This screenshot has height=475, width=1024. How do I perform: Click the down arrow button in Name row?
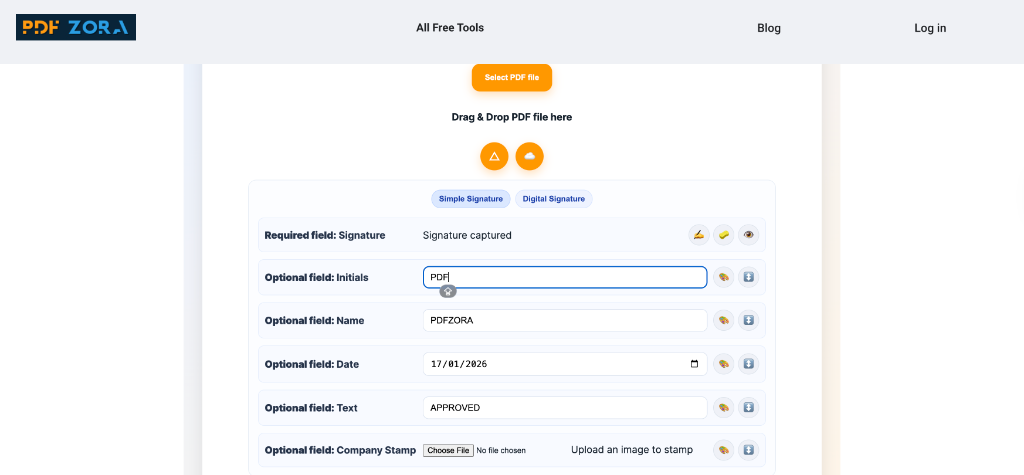tap(749, 321)
